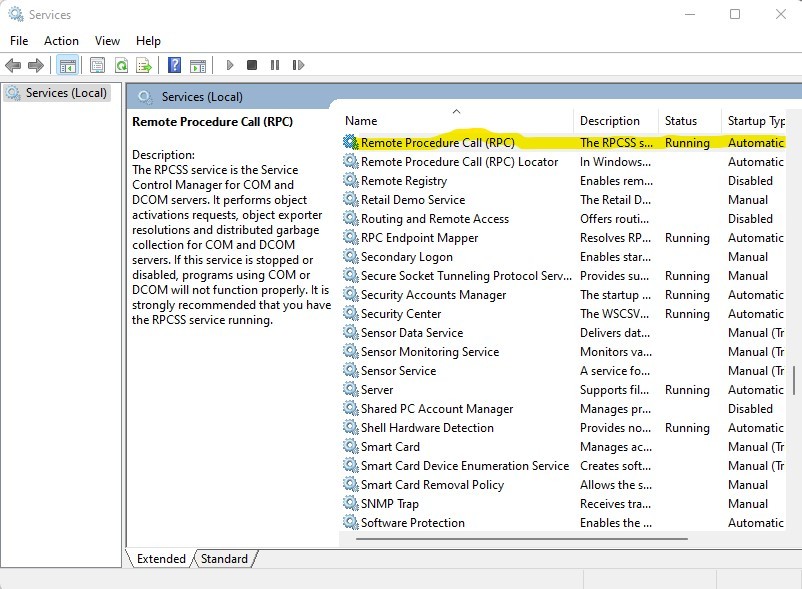Click Running status of RPC Endpoint Mapper
Image resolution: width=802 pixels, height=589 pixels.
tap(687, 238)
